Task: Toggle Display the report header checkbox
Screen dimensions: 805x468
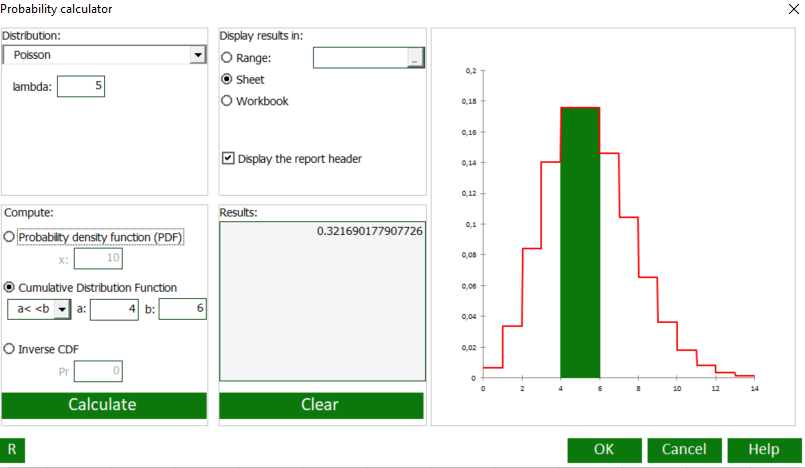Action: click(x=228, y=158)
